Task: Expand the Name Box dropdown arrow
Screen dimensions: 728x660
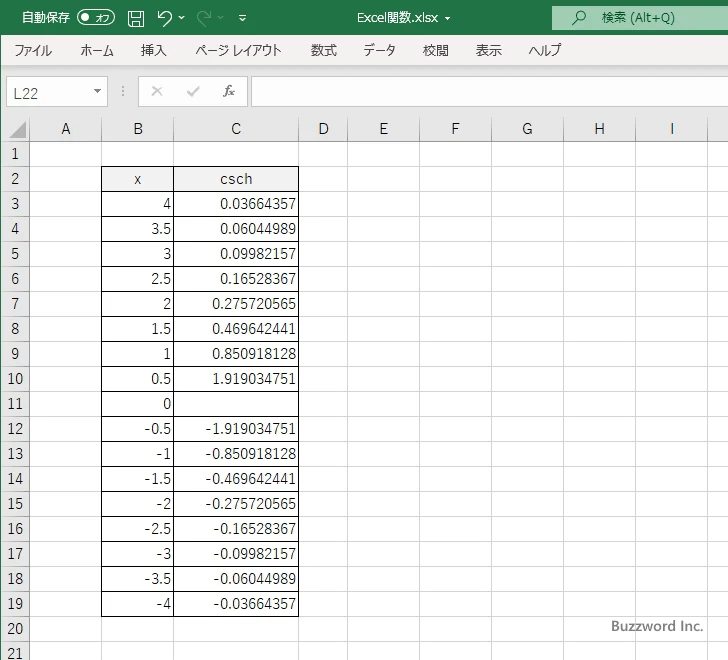Action: (x=98, y=91)
